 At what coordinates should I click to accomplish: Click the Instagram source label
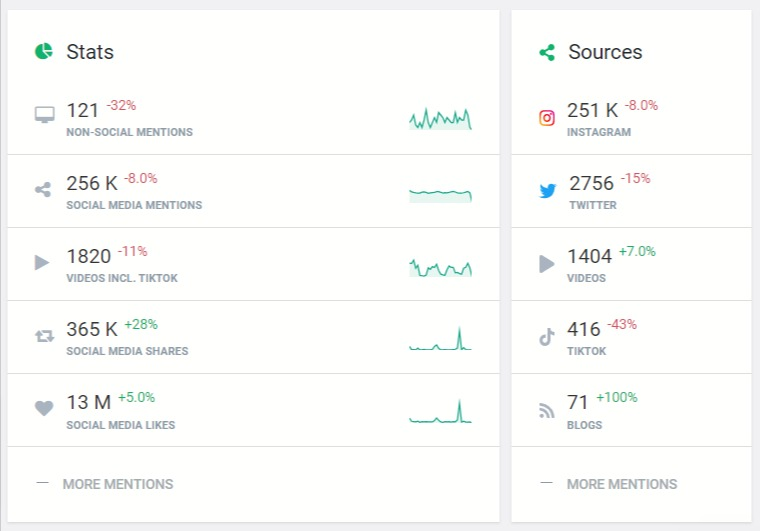pyautogui.click(x=599, y=132)
